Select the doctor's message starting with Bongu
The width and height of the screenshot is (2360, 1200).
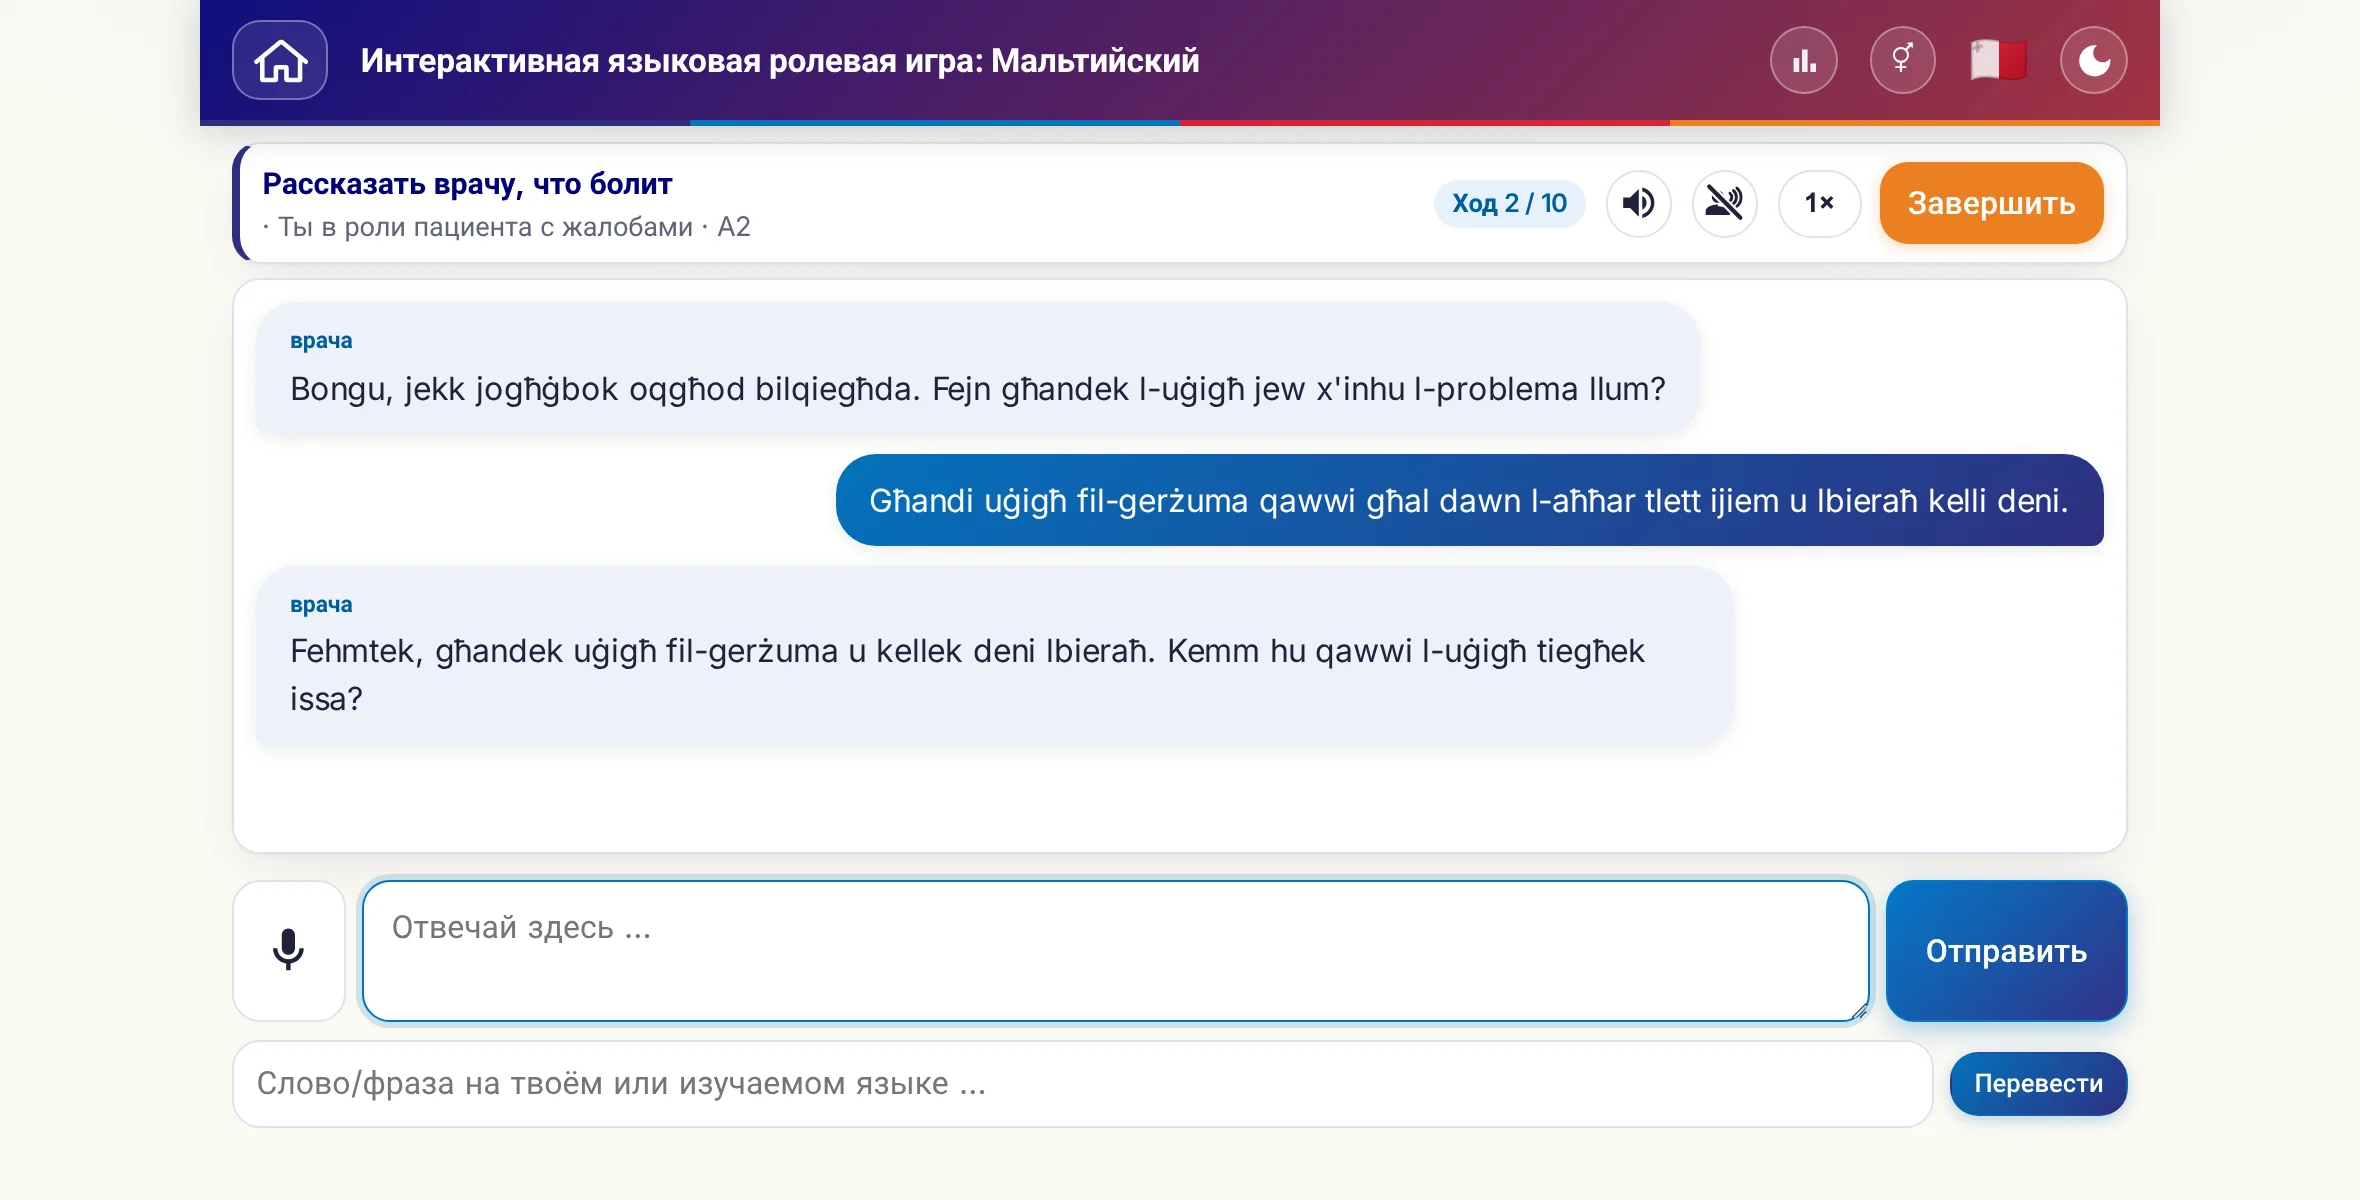point(977,369)
